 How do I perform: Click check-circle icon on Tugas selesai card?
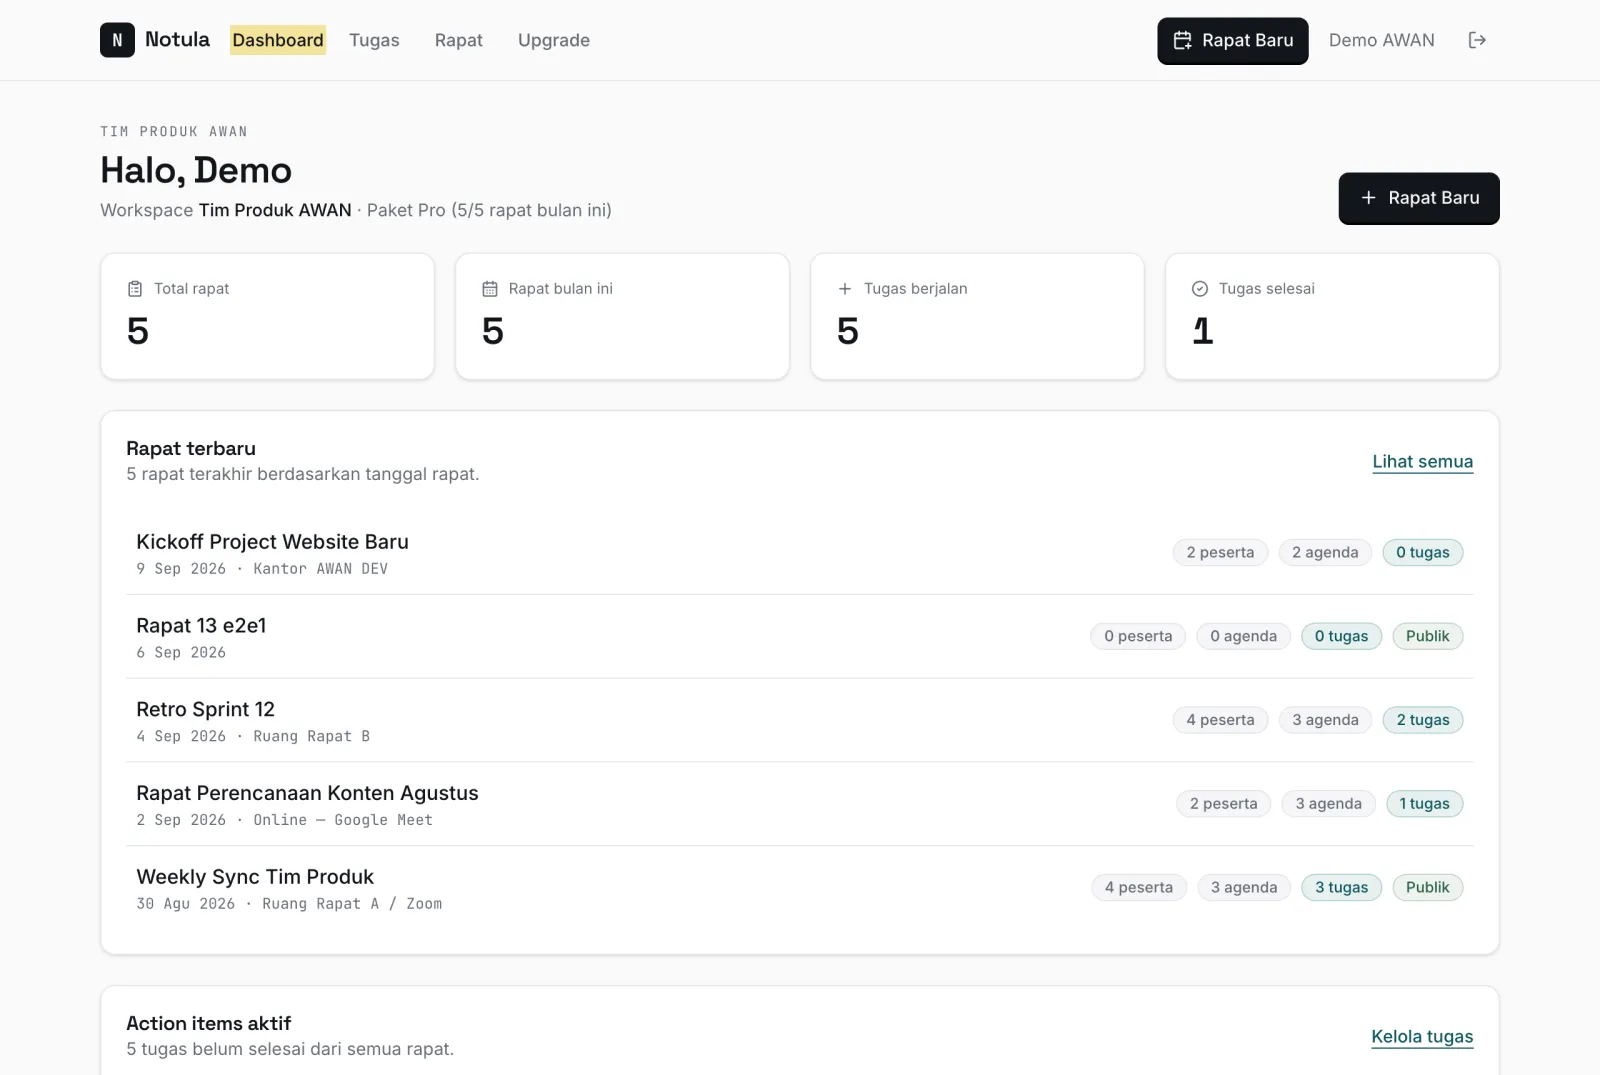(1200, 289)
